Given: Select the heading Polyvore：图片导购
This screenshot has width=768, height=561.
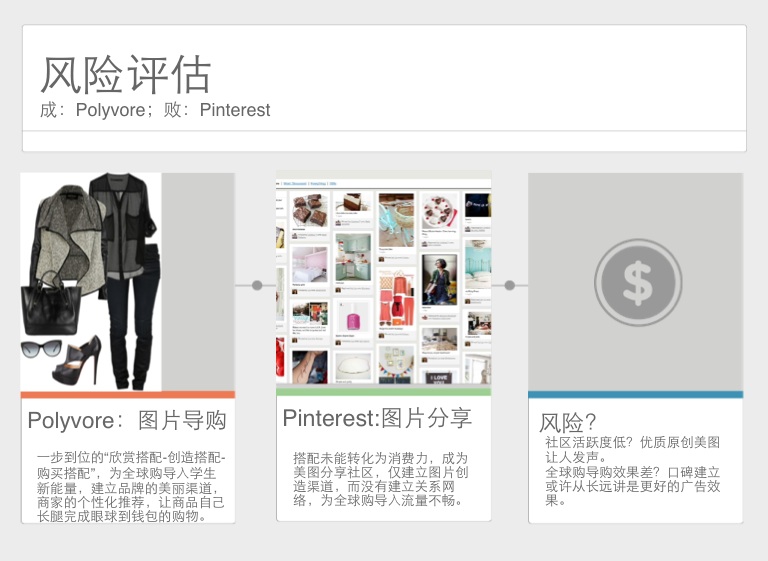Looking at the screenshot, I should point(127,420).
